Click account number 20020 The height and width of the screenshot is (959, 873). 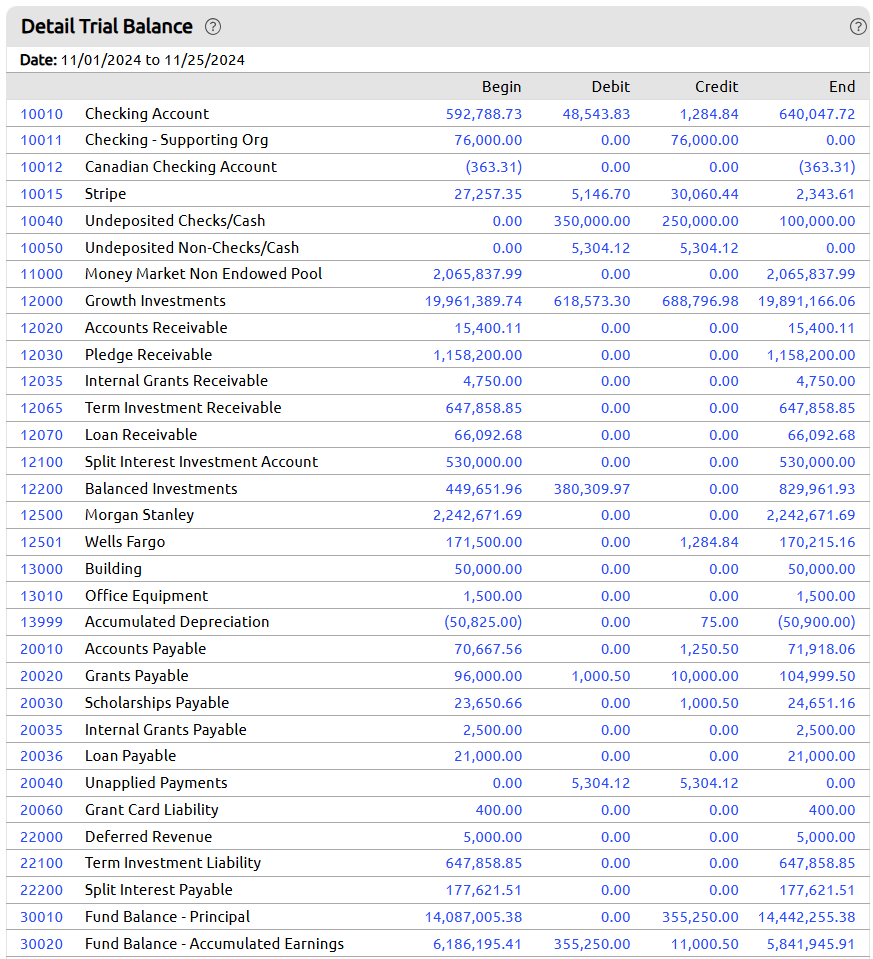coord(42,676)
